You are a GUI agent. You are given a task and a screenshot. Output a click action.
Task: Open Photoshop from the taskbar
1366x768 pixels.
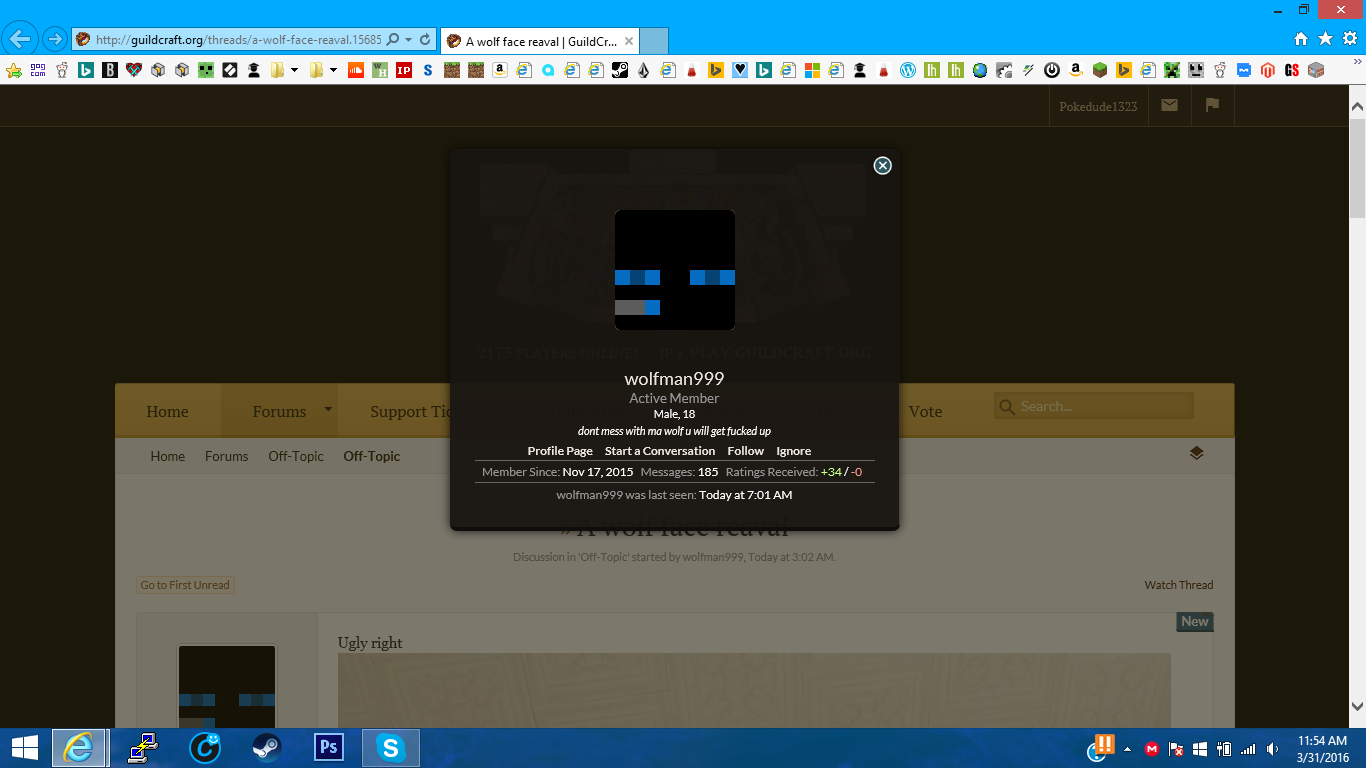pyautogui.click(x=329, y=748)
